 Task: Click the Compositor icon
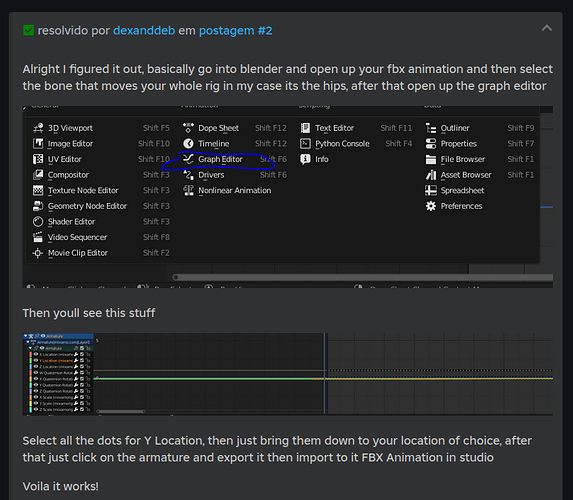coord(38,175)
